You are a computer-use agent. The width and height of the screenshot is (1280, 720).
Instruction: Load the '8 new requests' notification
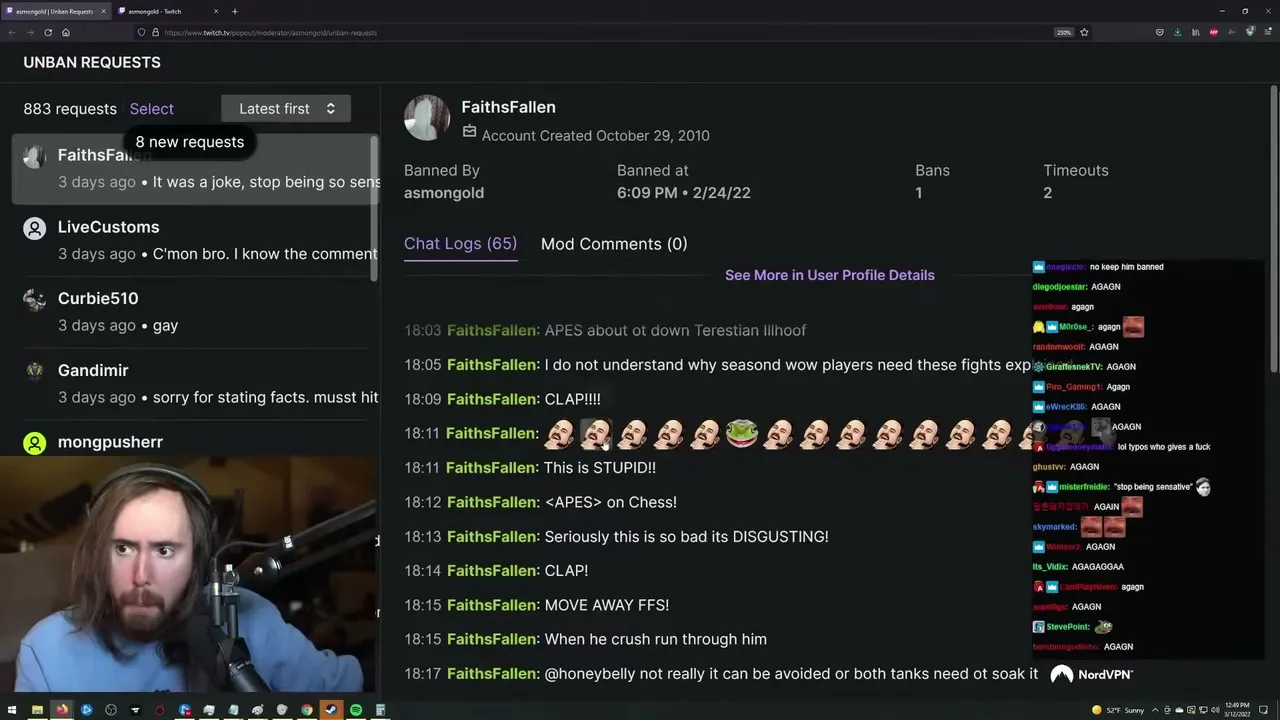tap(190, 142)
